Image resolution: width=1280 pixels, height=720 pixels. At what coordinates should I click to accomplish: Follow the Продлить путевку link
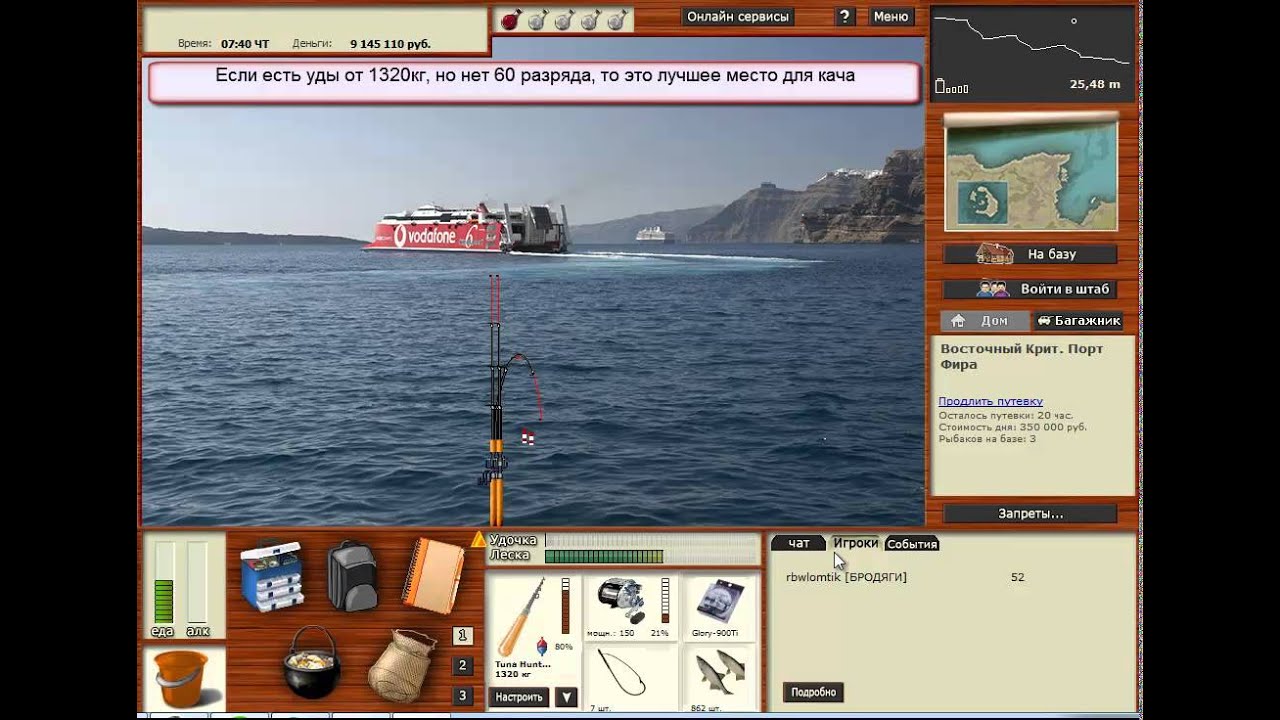(990, 401)
